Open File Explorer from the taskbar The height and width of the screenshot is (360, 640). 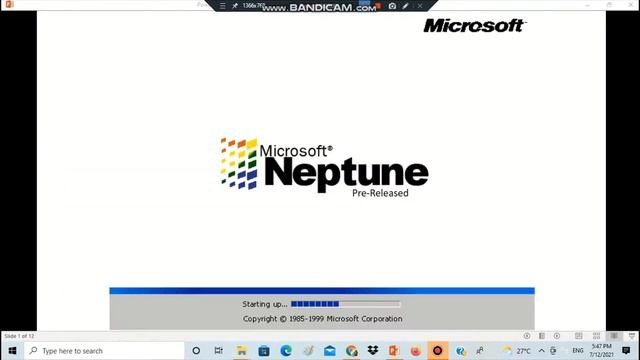(x=242, y=351)
